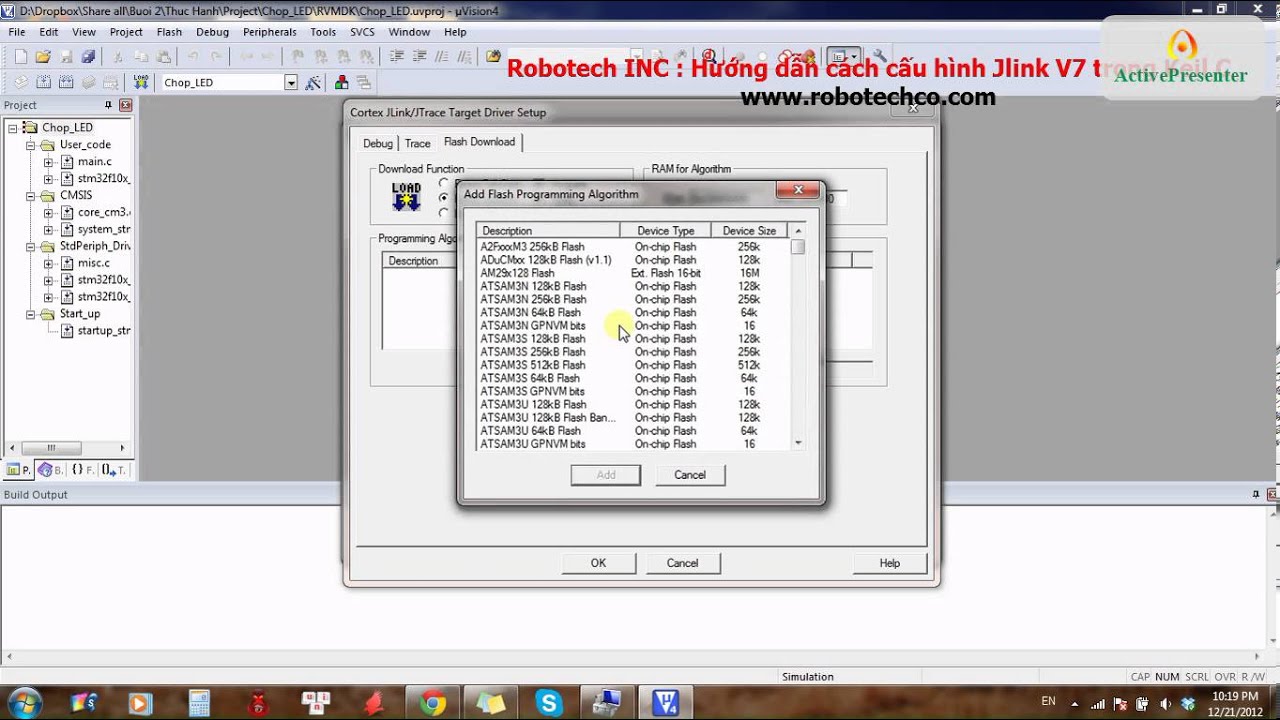Click the Indent selection toolbar icon
This screenshot has width=1280, height=720.
point(397,57)
